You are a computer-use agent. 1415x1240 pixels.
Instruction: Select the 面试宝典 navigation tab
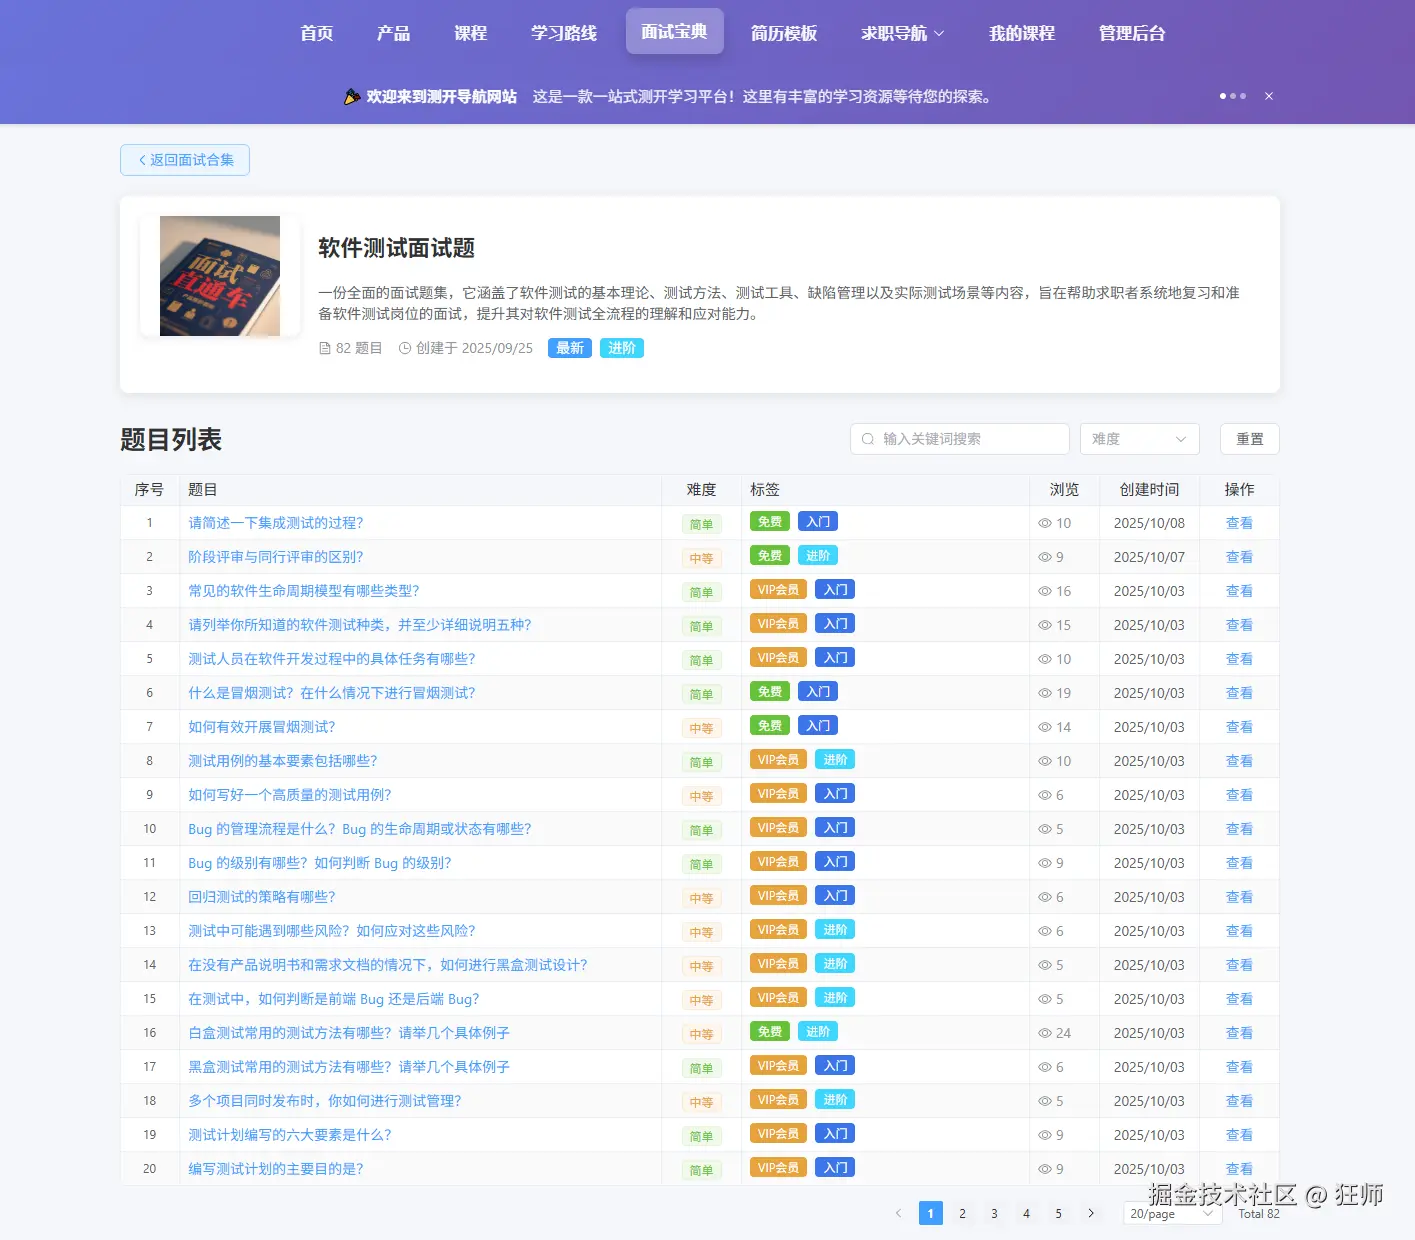coord(674,31)
